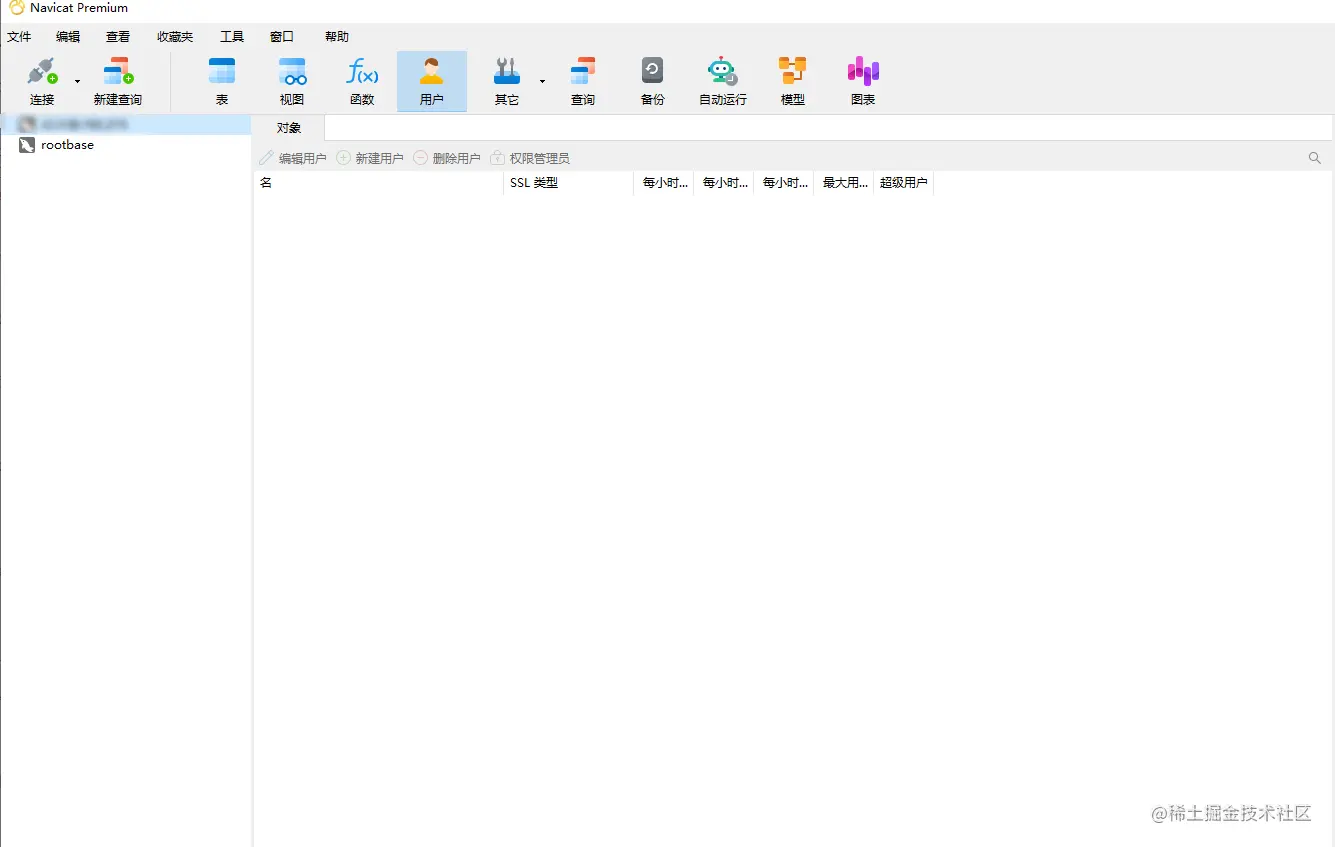1335x847 pixels.
Task: Sort by the SSL 类型 column header
Action: click(568, 183)
